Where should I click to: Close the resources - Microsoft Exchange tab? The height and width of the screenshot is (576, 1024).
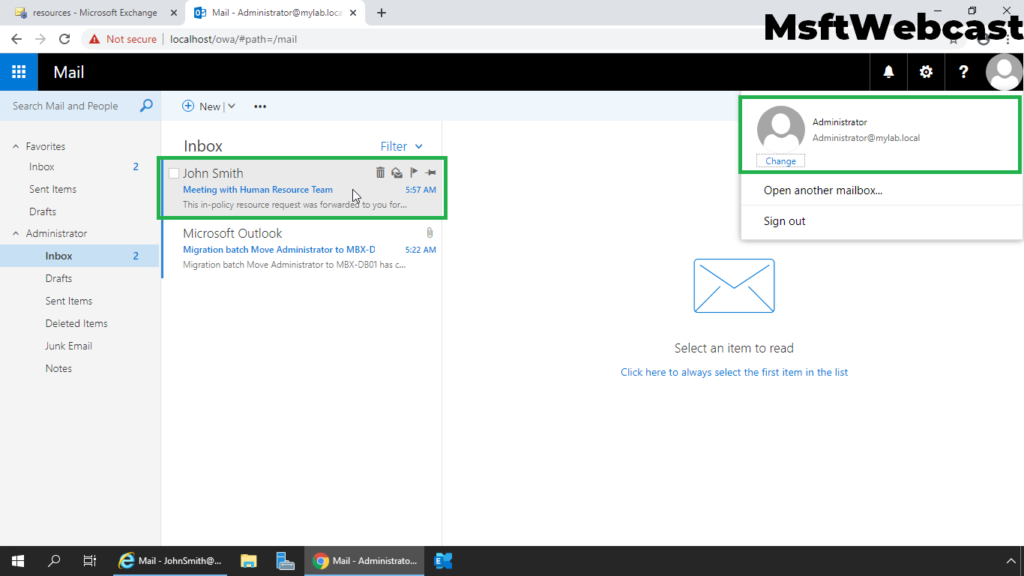pos(174,13)
